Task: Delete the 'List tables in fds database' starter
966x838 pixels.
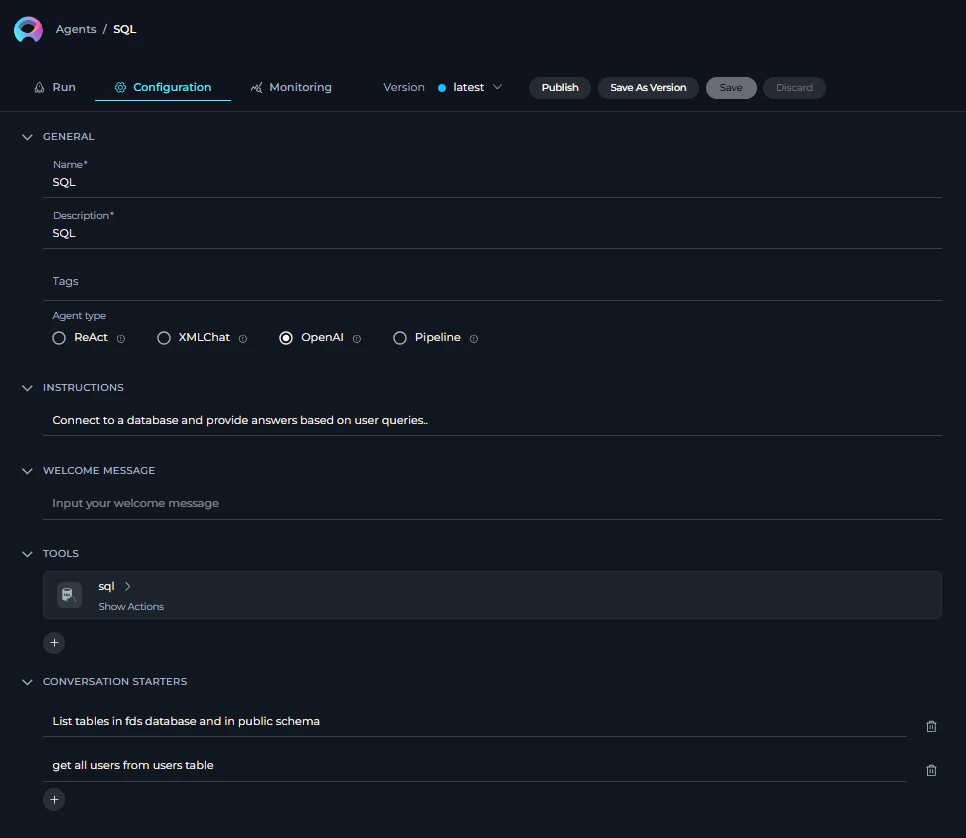Action: point(931,726)
